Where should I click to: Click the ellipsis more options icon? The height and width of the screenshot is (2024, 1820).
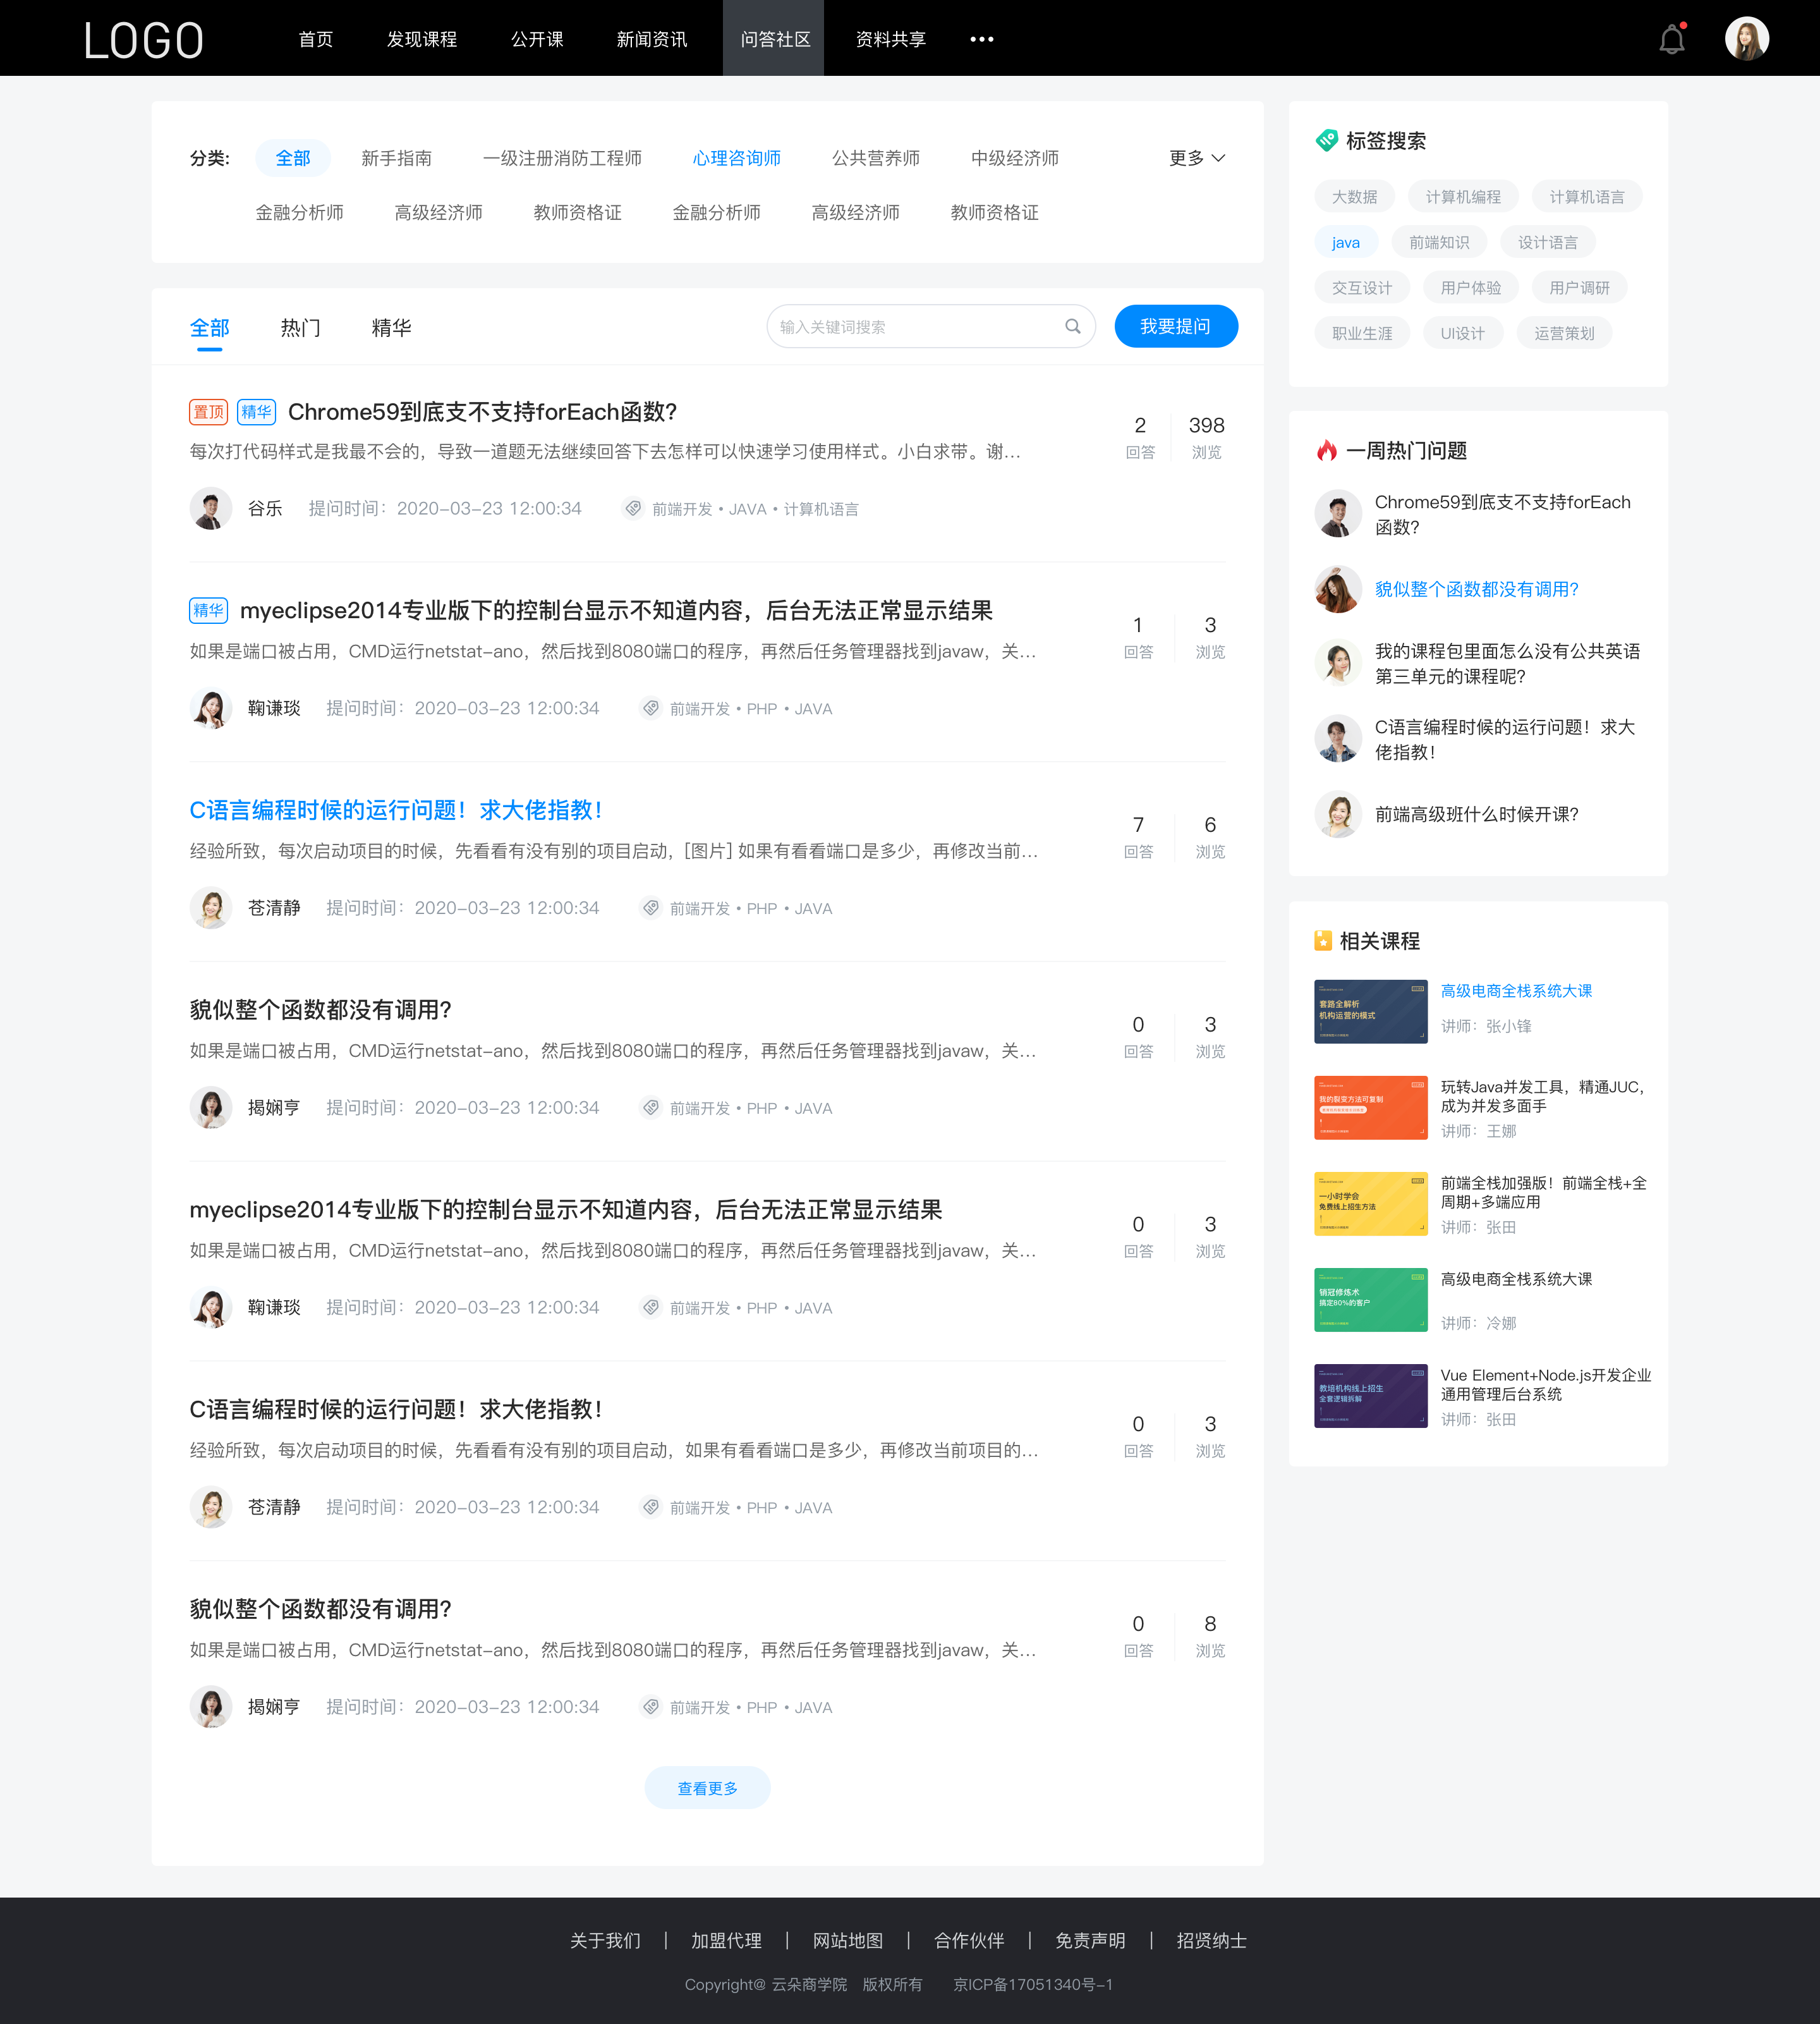[982, 39]
